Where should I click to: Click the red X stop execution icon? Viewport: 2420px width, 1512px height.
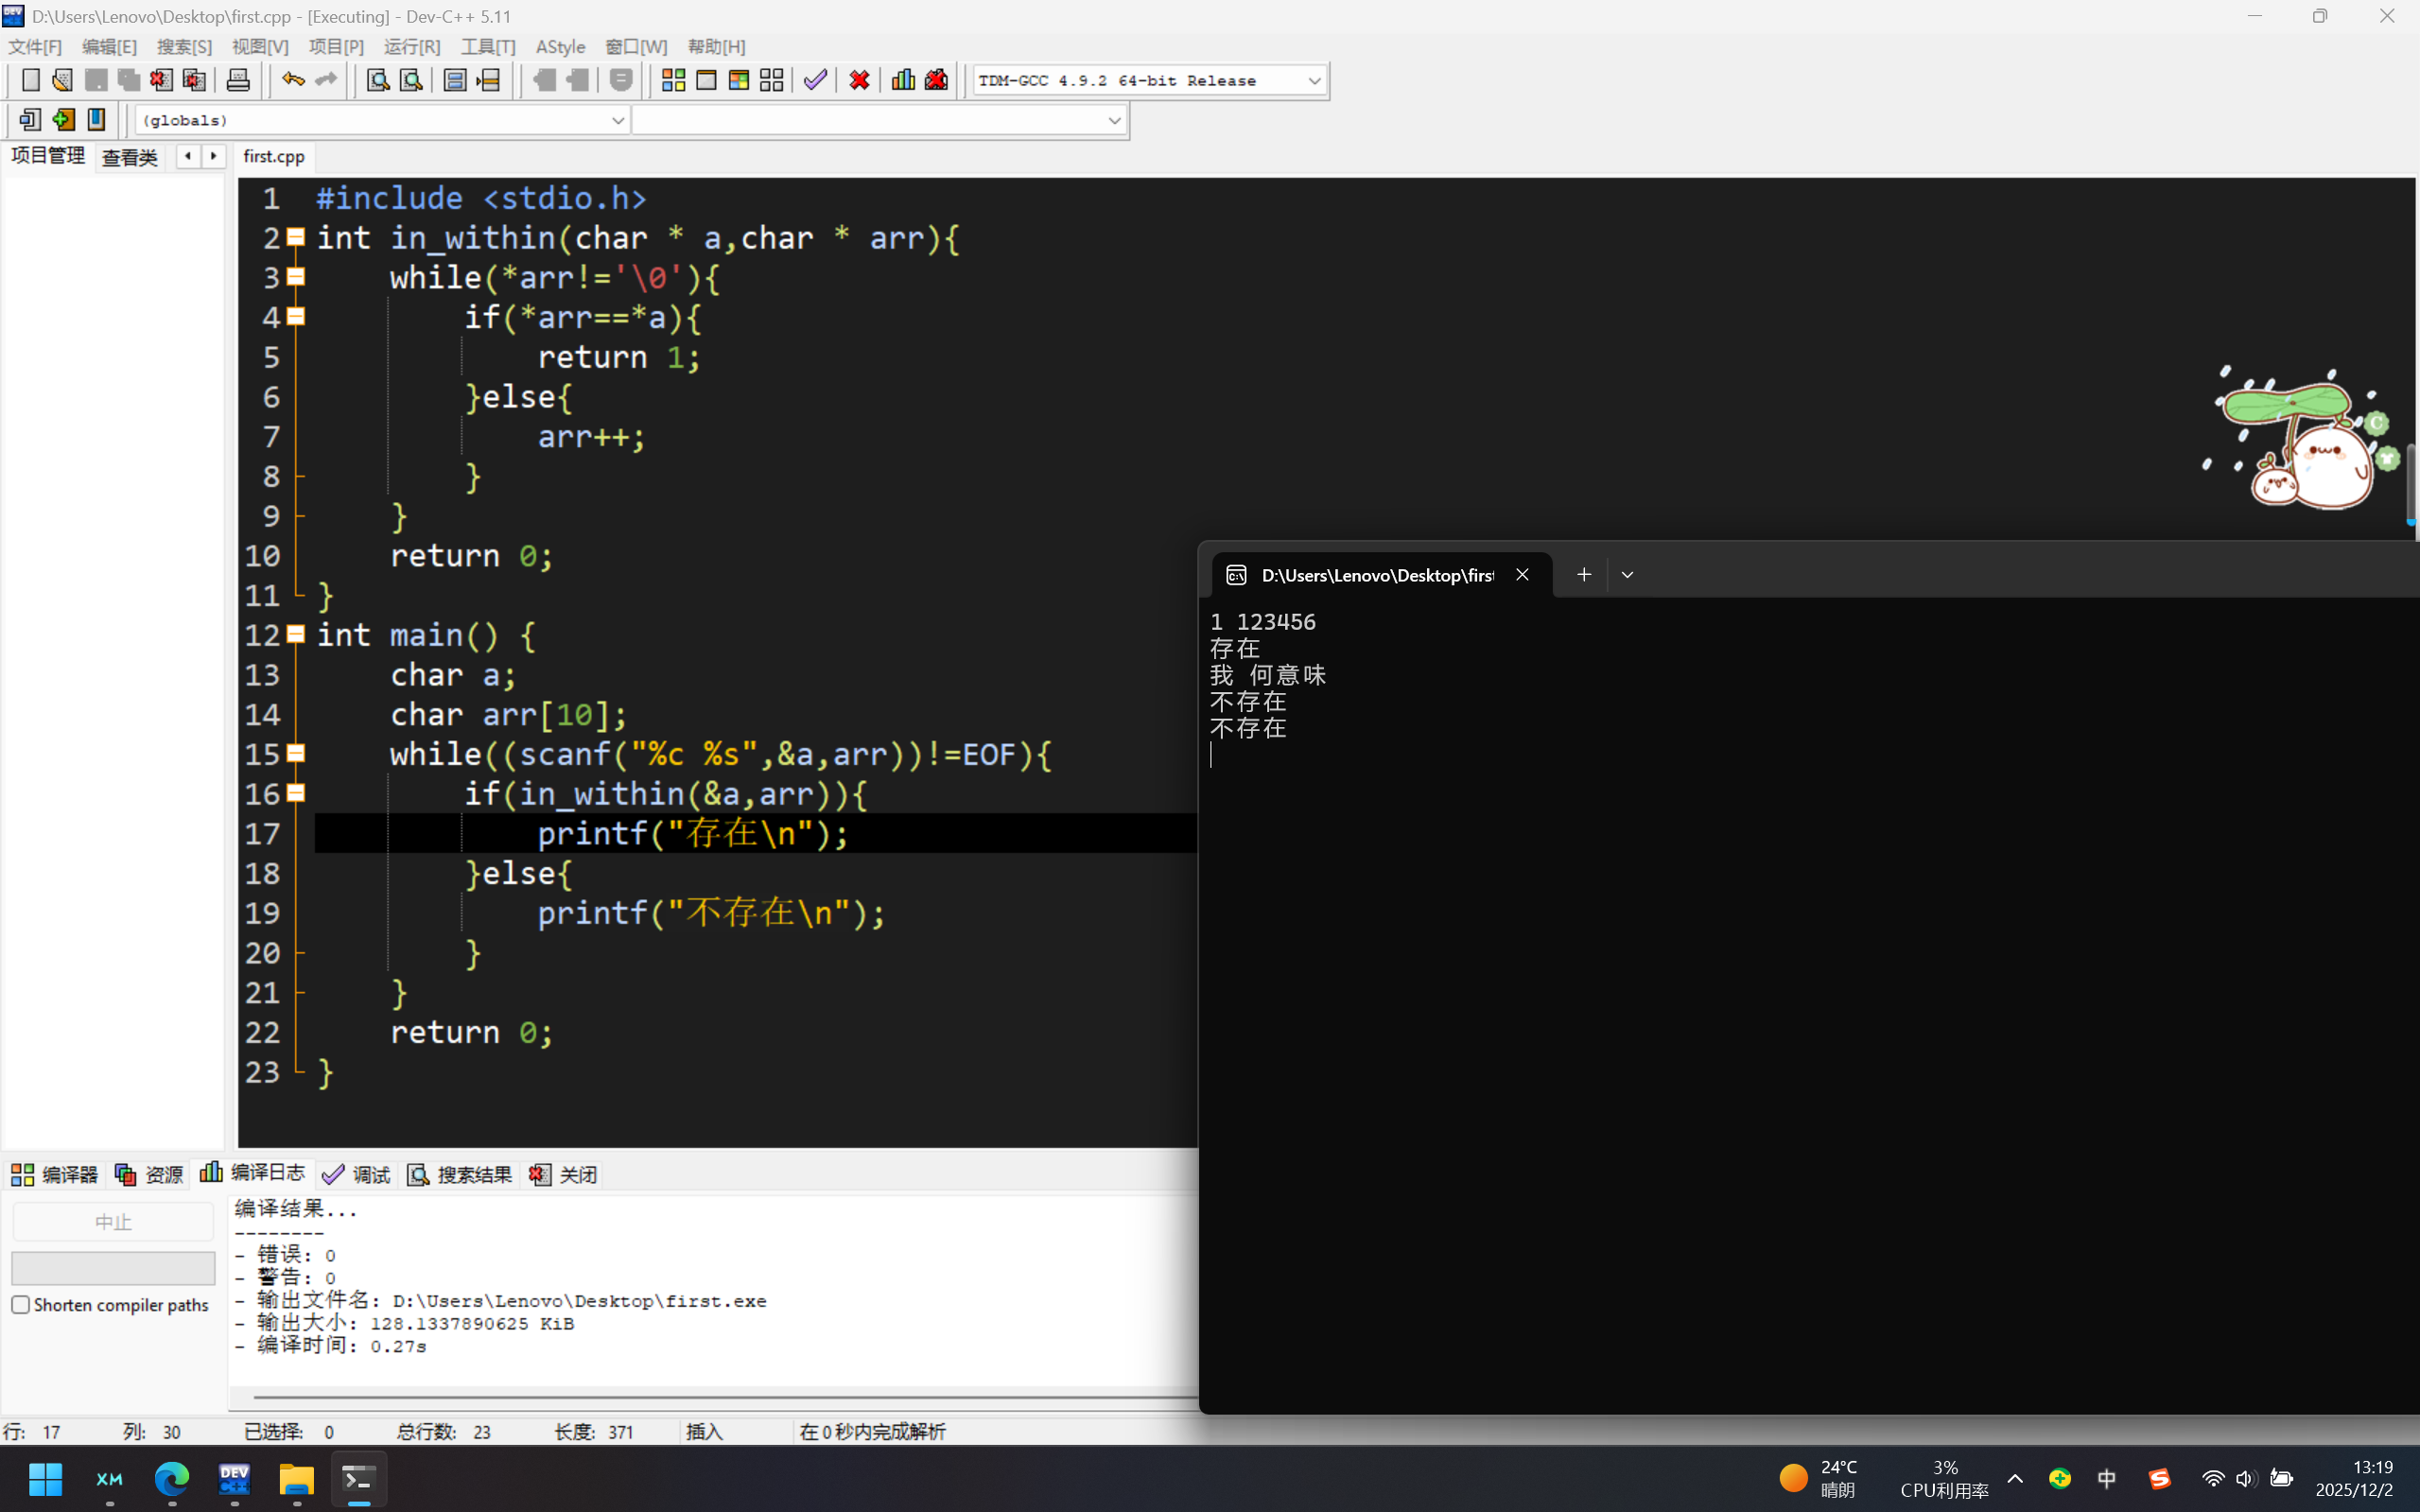(x=859, y=80)
